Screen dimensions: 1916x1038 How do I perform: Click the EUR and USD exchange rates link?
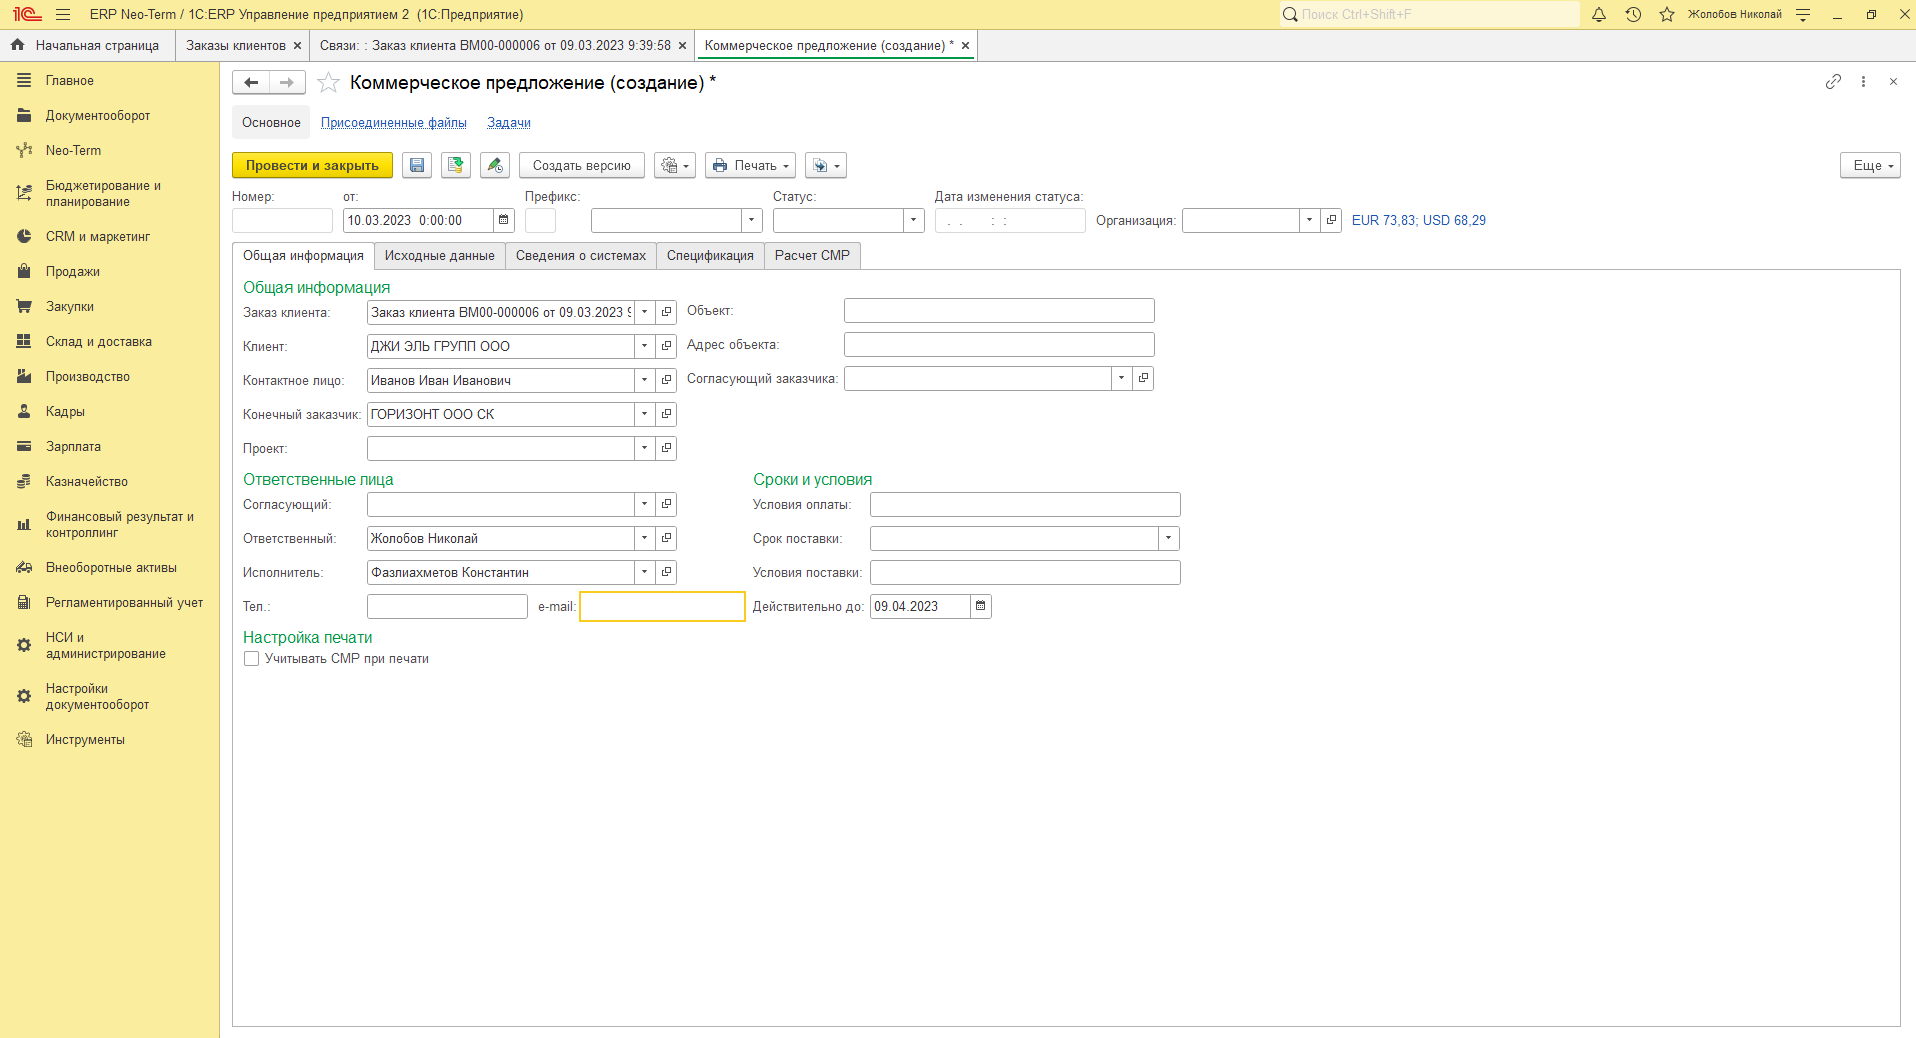pos(1419,220)
